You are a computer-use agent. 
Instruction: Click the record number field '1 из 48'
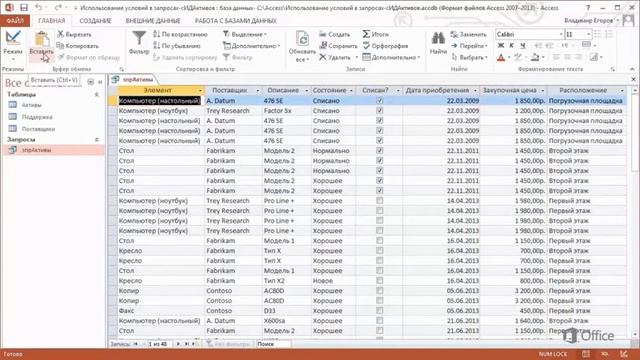[x=159, y=344]
